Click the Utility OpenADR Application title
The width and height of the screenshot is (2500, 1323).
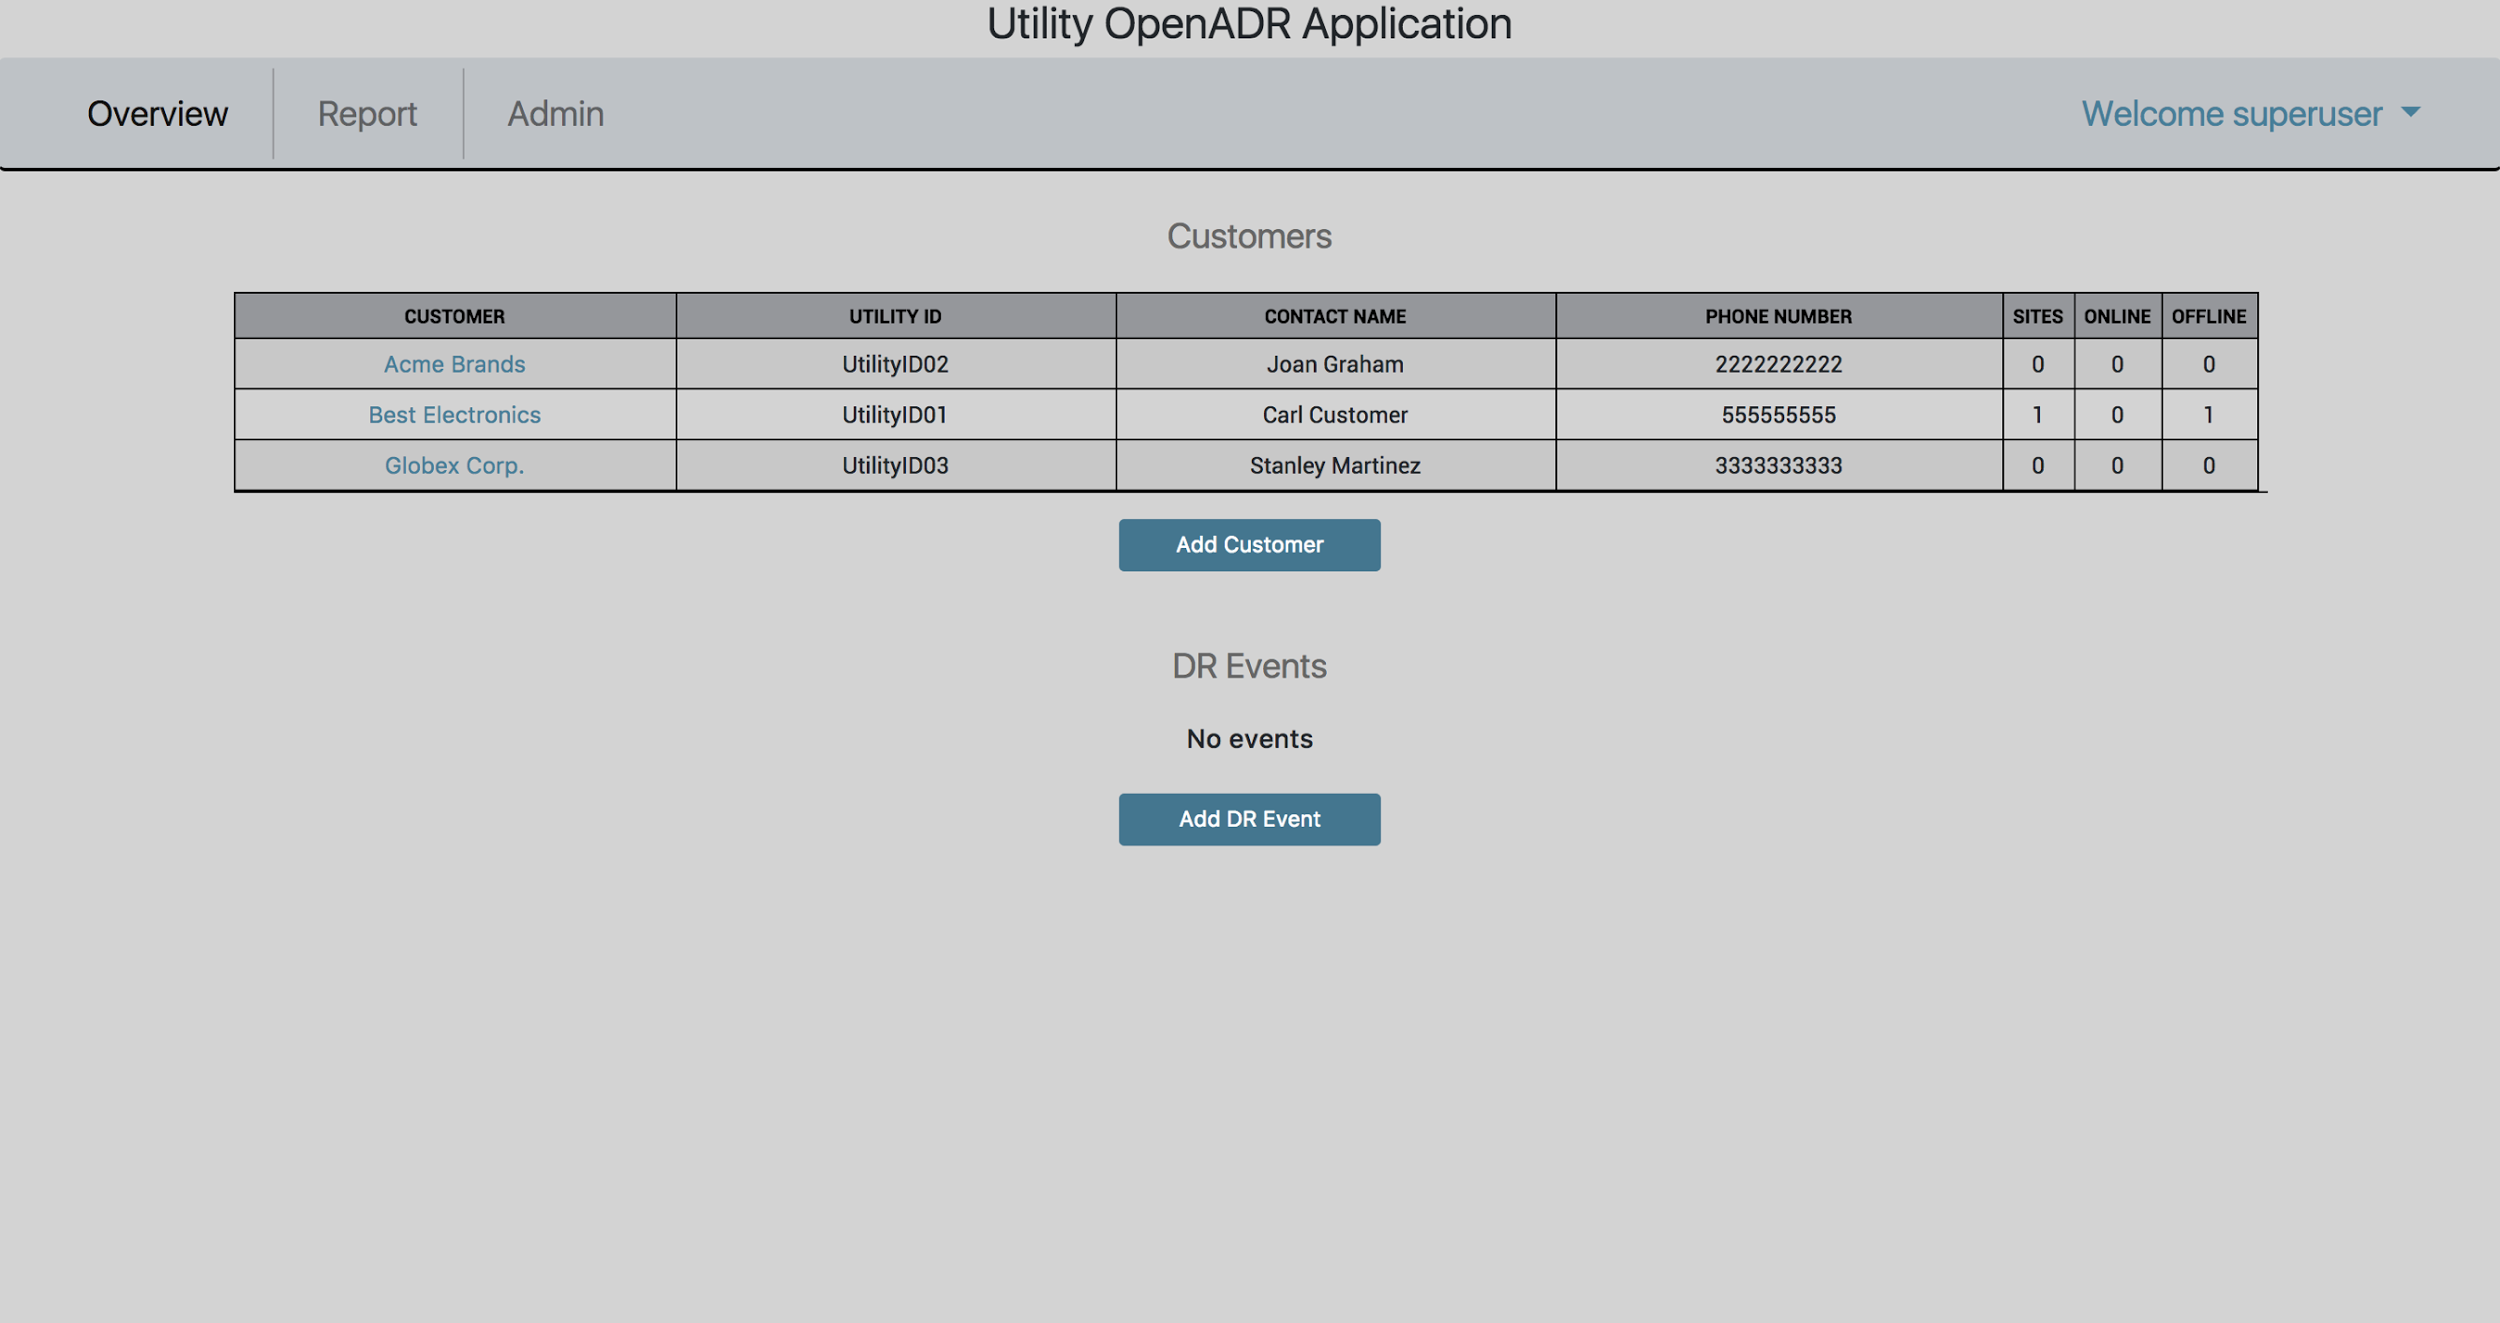coord(1249,24)
